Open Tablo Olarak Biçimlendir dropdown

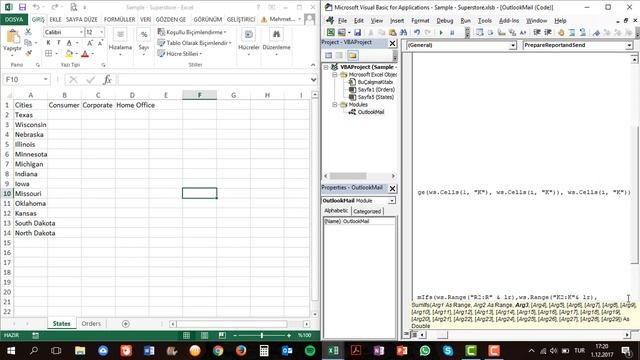[x=194, y=42]
